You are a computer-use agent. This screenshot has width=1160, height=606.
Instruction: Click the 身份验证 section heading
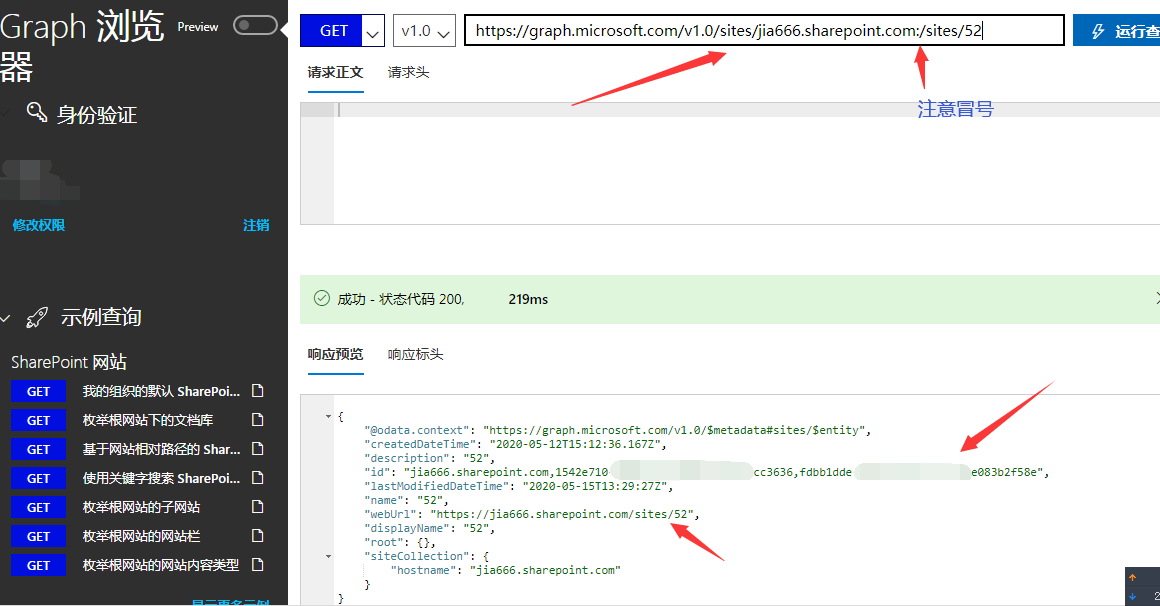97,115
